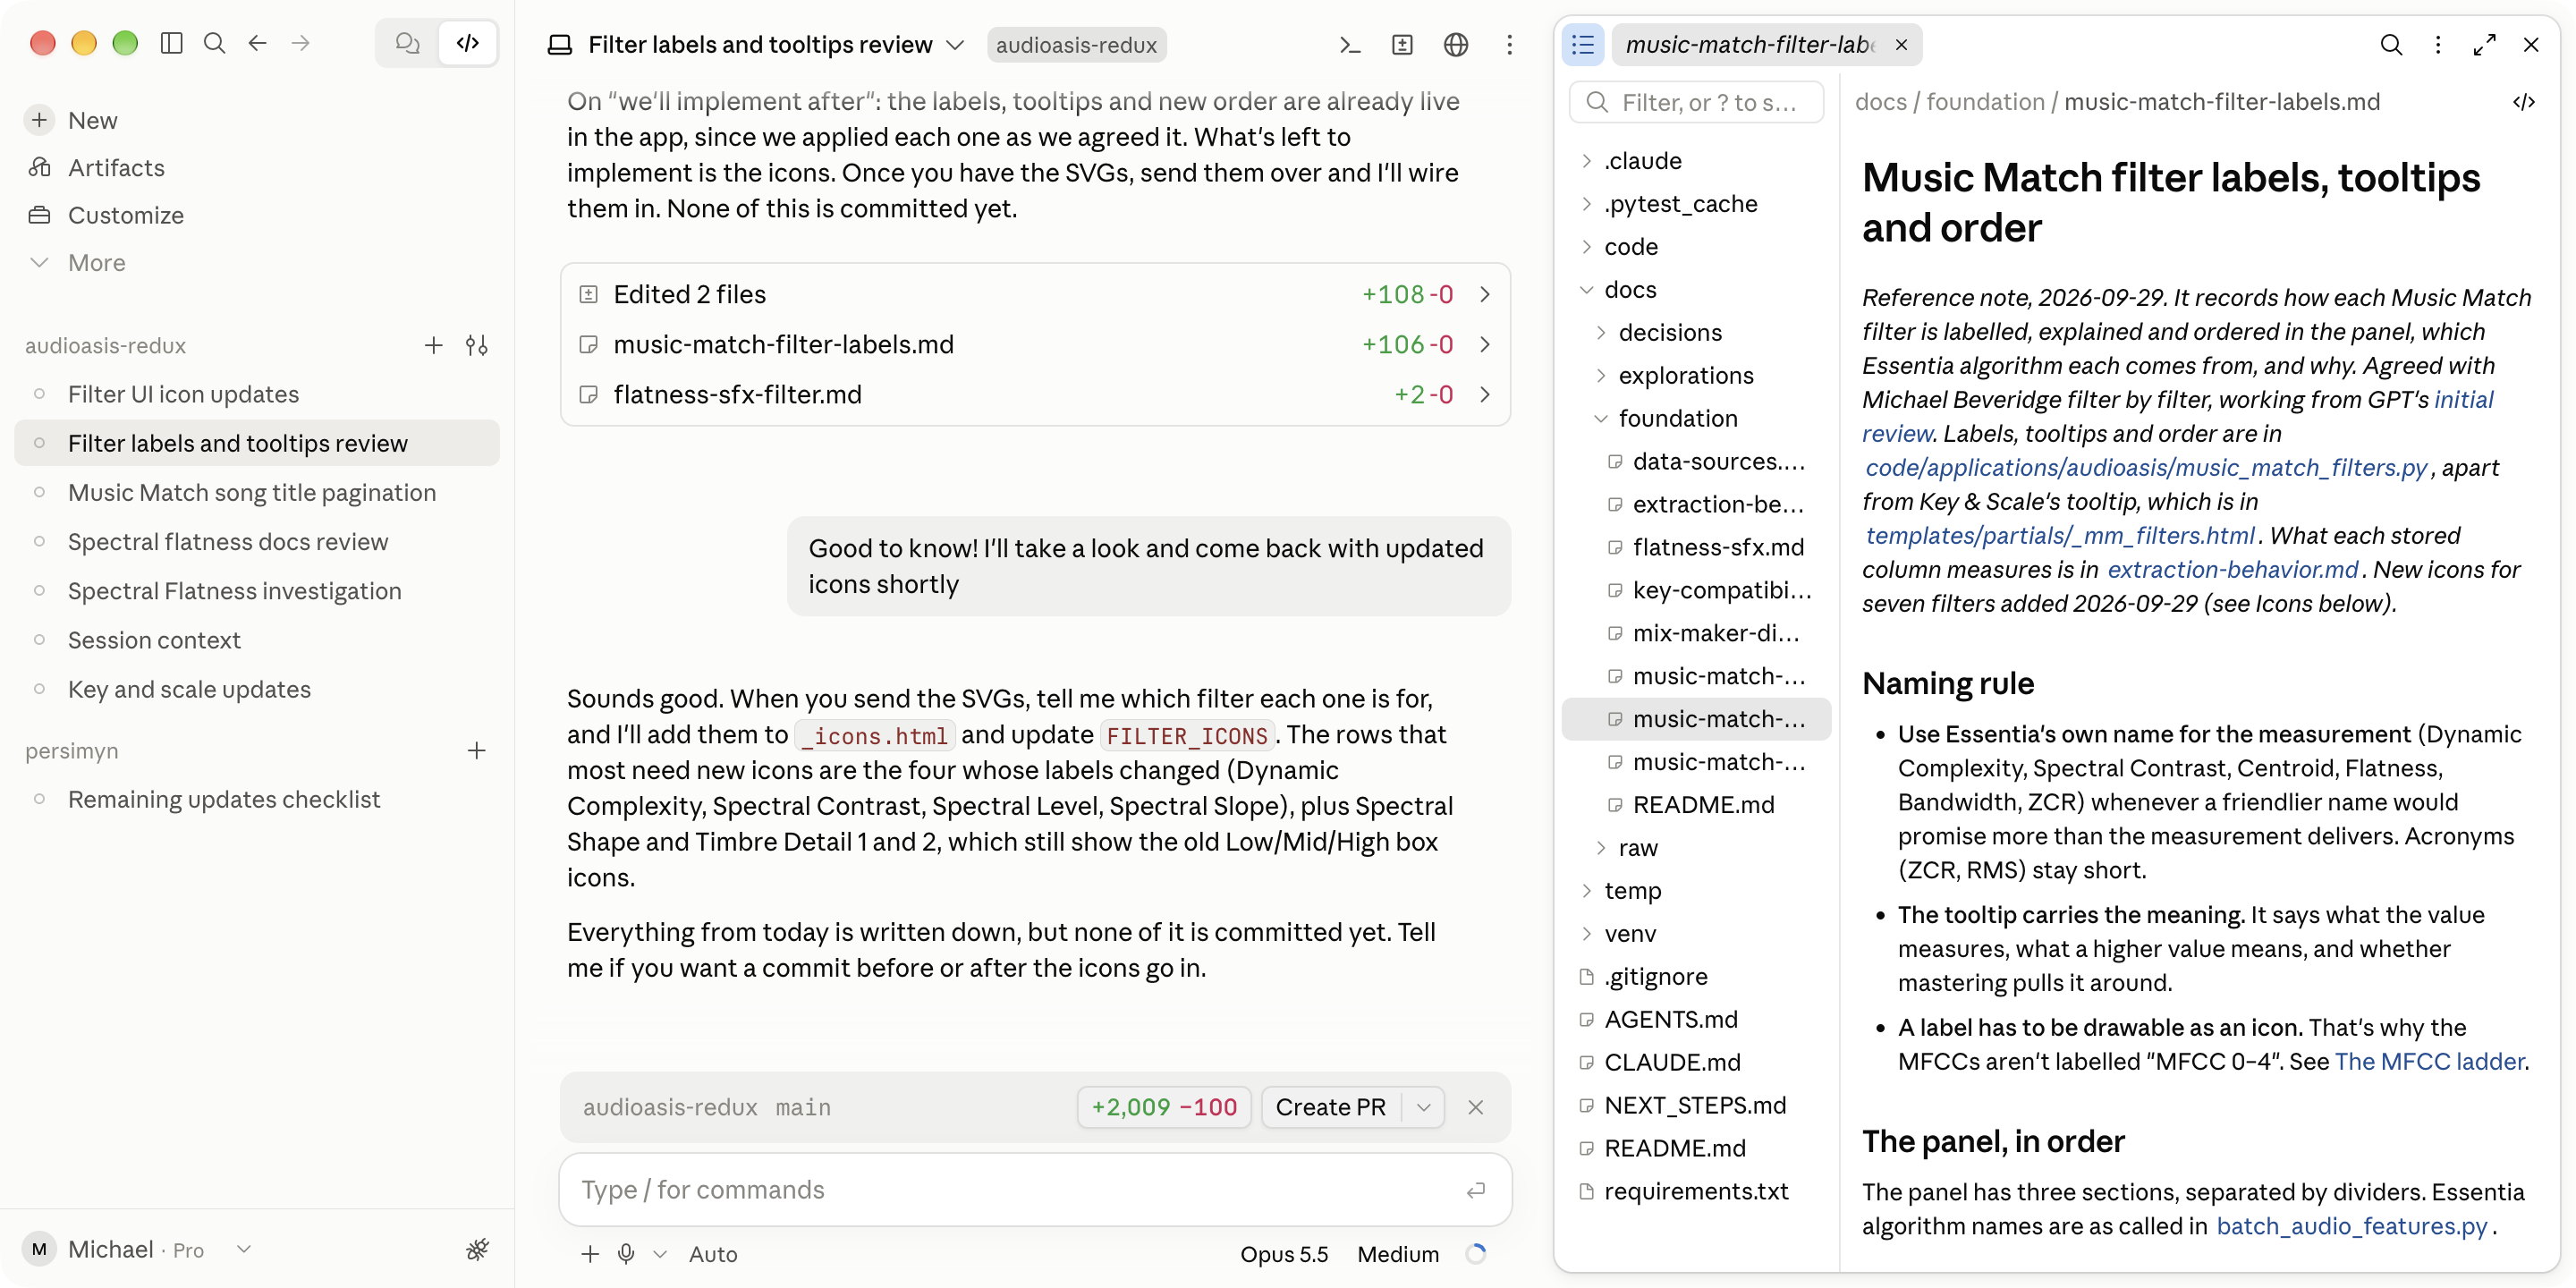
Task: Open the diff view icon in header
Action: [1402, 44]
